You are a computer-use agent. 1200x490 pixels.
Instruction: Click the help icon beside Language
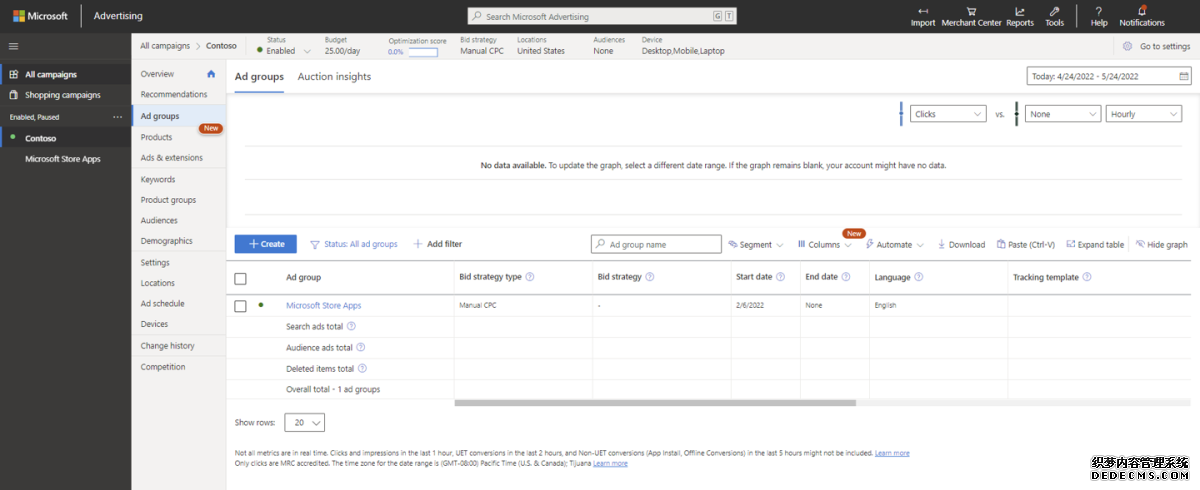pos(918,277)
